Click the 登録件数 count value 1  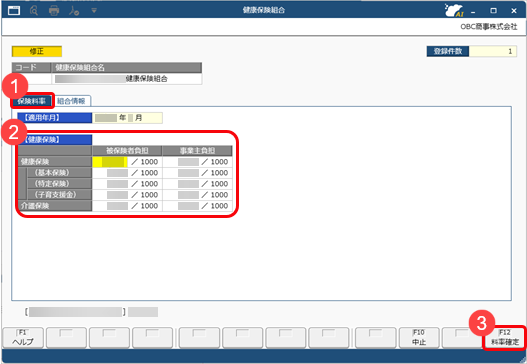(x=493, y=51)
